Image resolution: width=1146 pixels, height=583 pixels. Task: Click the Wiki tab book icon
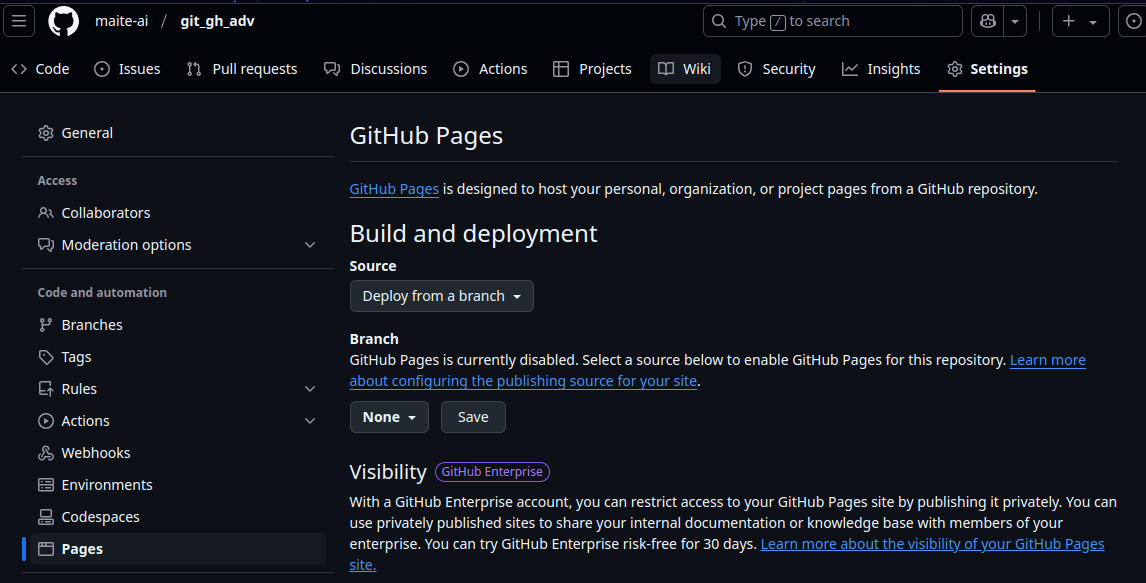(666, 69)
